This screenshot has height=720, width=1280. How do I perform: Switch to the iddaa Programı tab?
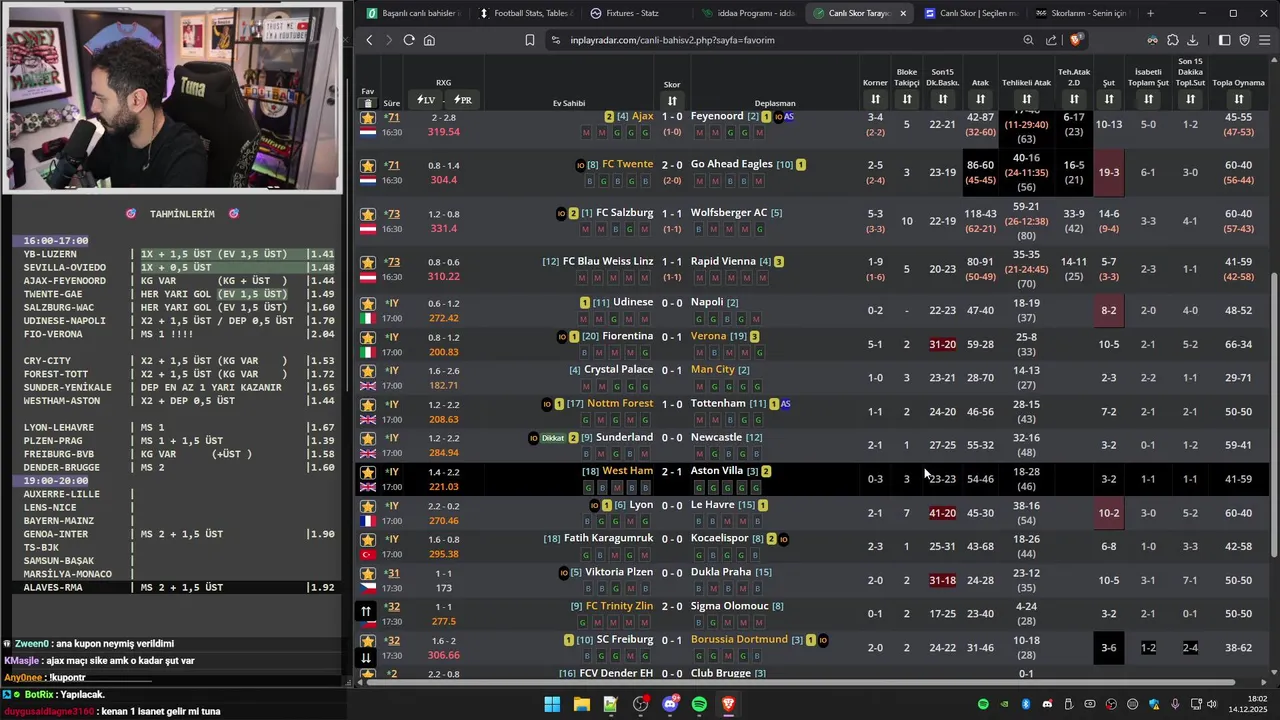click(x=748, y=13)
